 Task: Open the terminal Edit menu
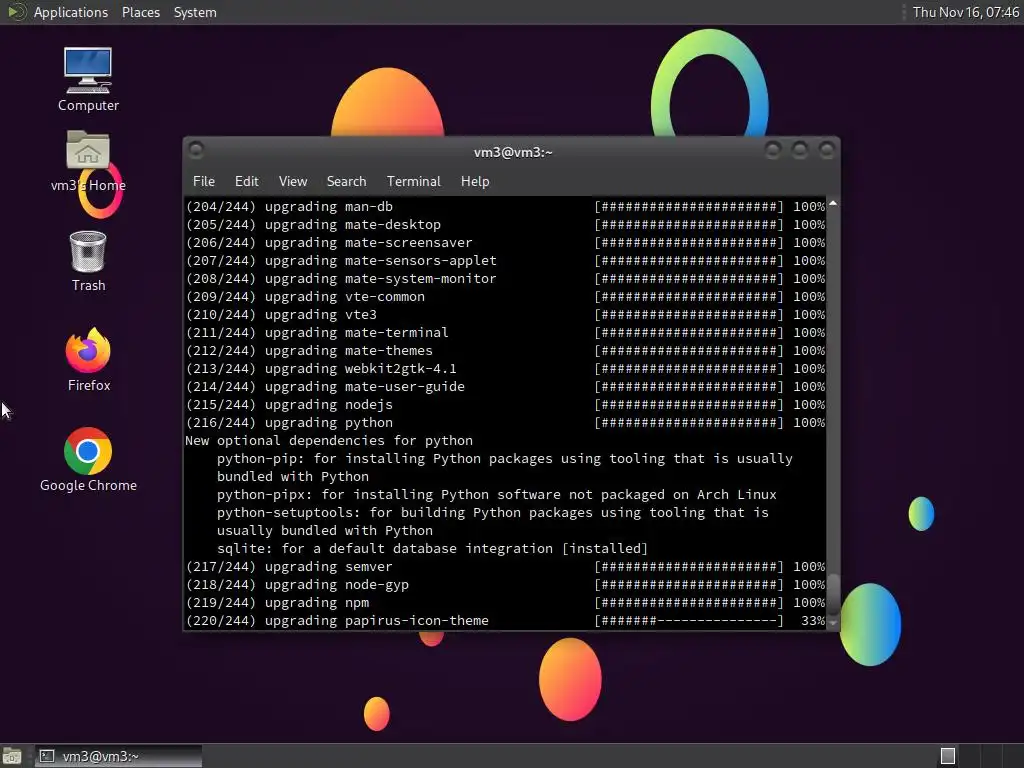tap(246, 181)
